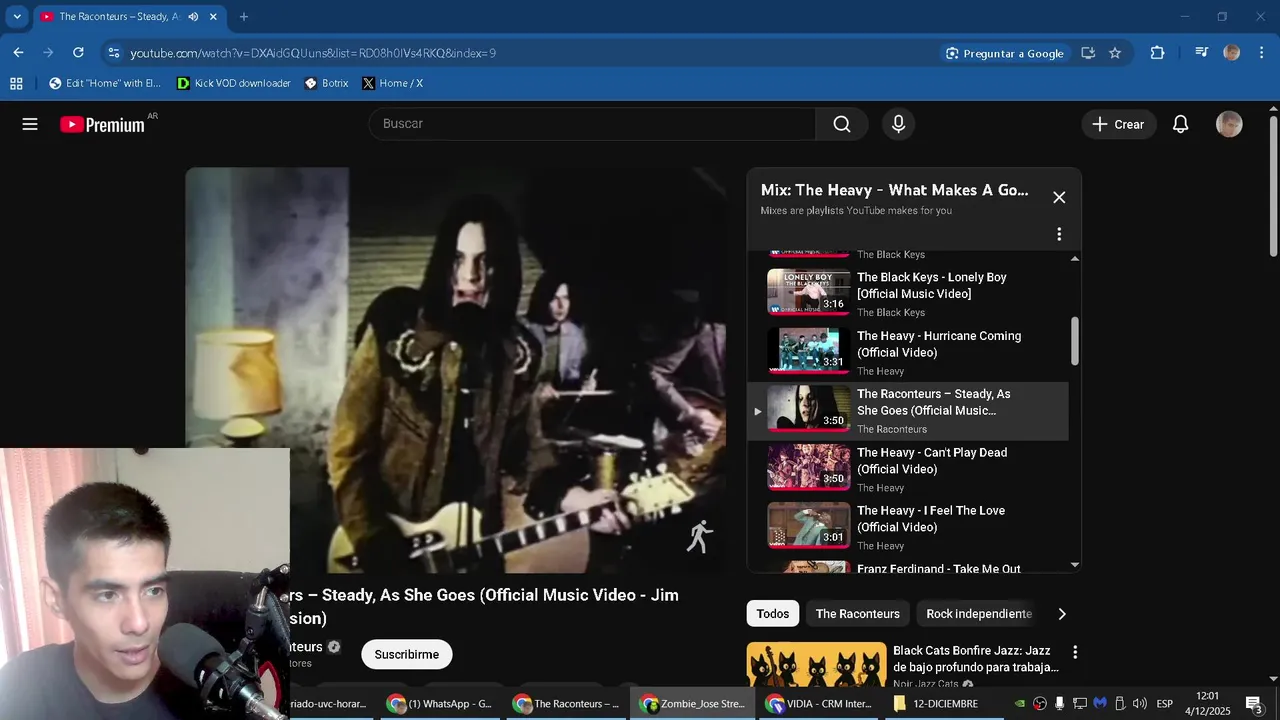Click the playlist scrollbar thumb

point(1075,341)
